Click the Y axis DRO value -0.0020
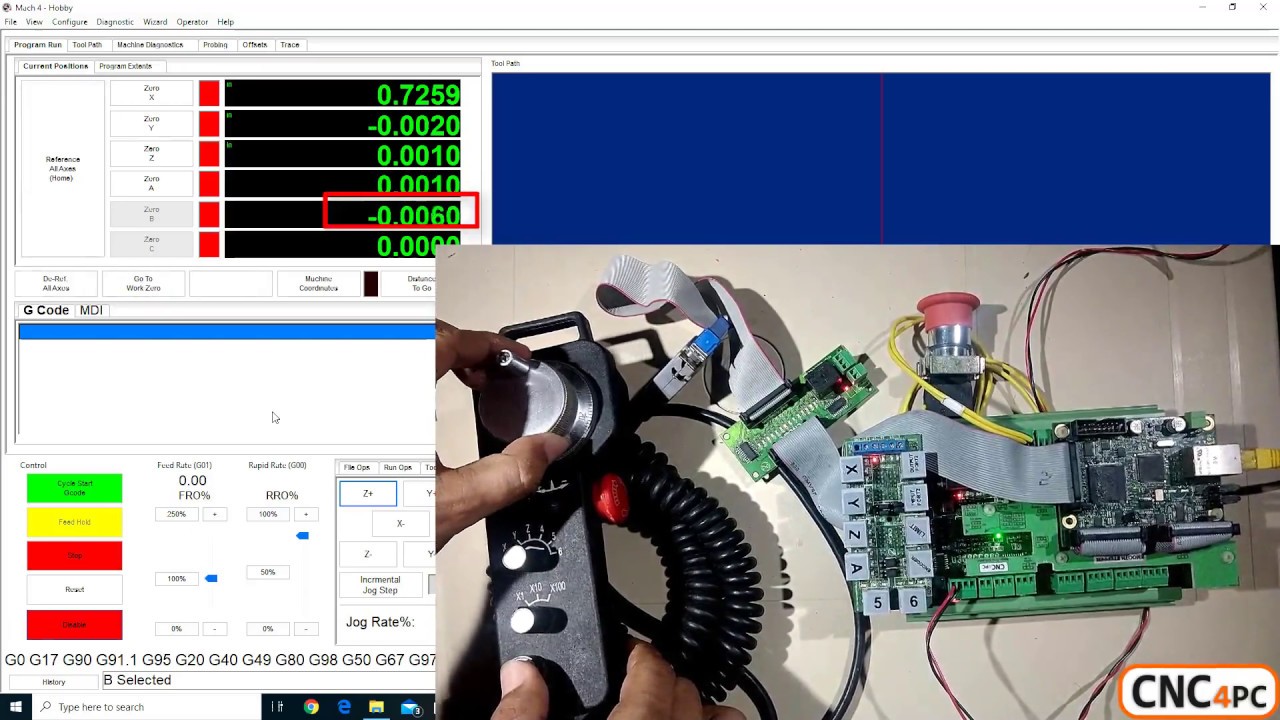Viewport: 1280px width, 720px height. (343, 124)
